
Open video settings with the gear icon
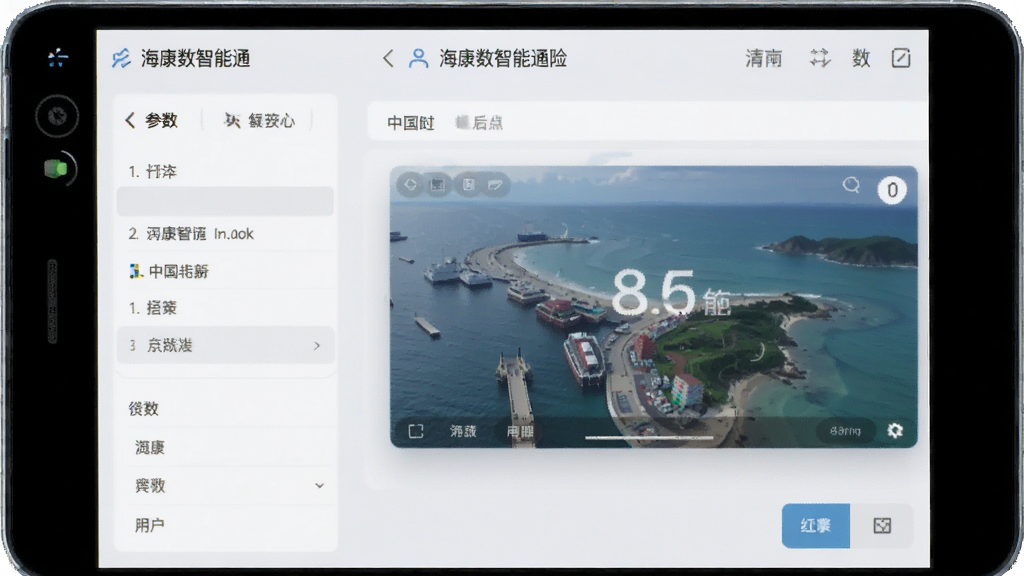tap(895, 430)
